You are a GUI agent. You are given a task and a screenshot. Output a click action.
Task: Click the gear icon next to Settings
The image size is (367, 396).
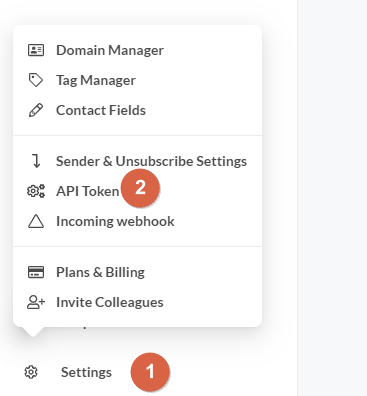pos(31,372)
